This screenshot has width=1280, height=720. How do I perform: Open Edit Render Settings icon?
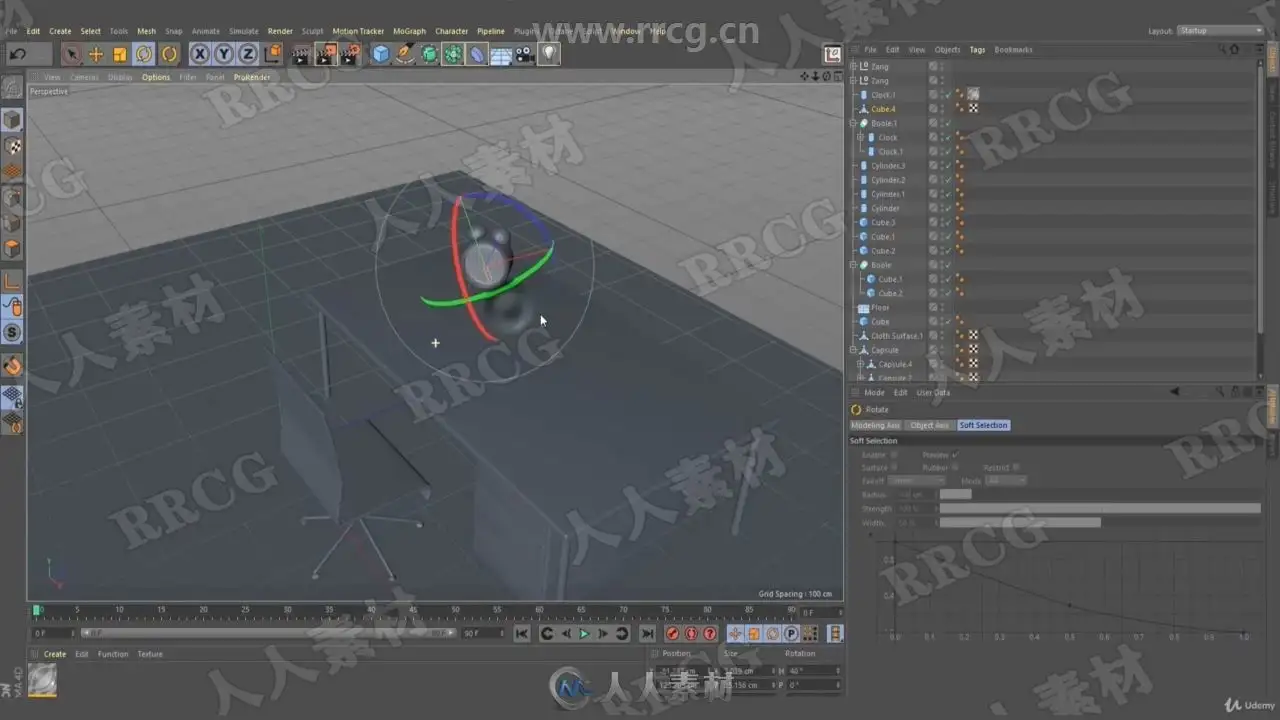350,54
